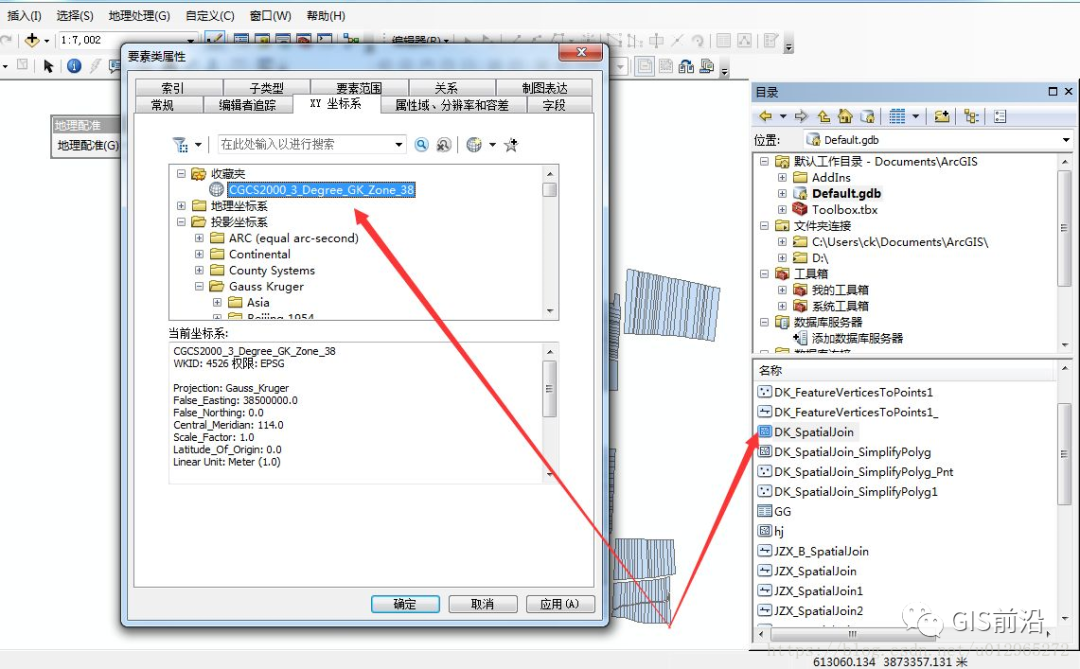
Task: Click the 确定 button
Action: point(405,604)
